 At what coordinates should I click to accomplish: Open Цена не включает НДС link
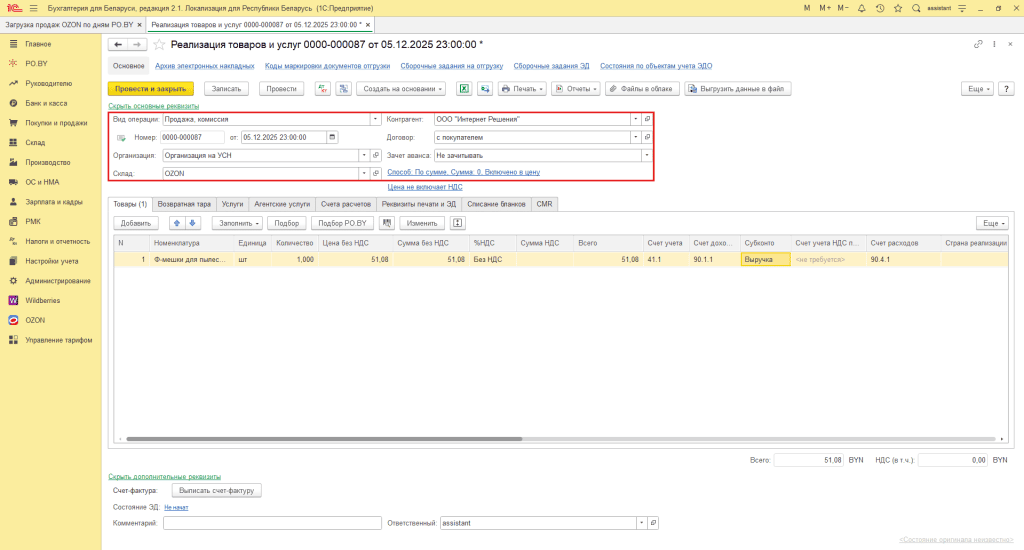[425, 187]
